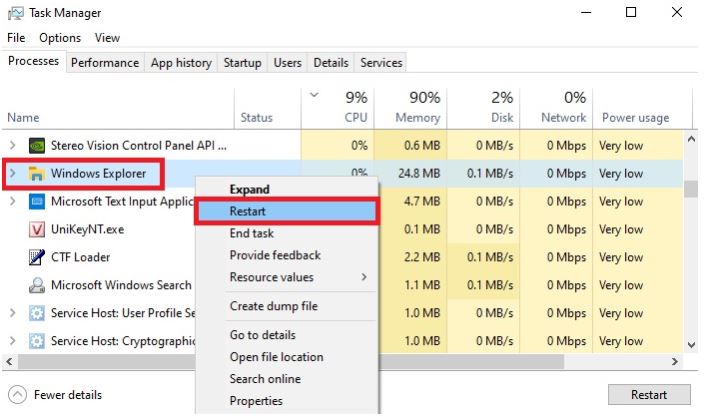Viewport: 709px width, 416px height.
Task: Click the Windows Explorer folder icon
Action: (x=37, y=174)
